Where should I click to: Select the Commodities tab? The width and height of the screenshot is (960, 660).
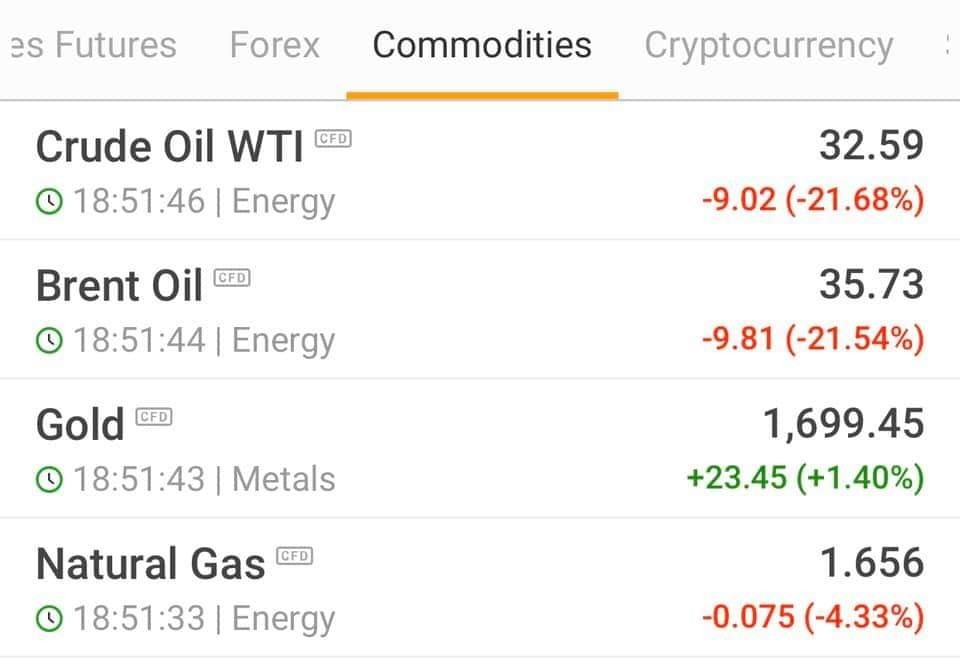click(x=482, y=45)
